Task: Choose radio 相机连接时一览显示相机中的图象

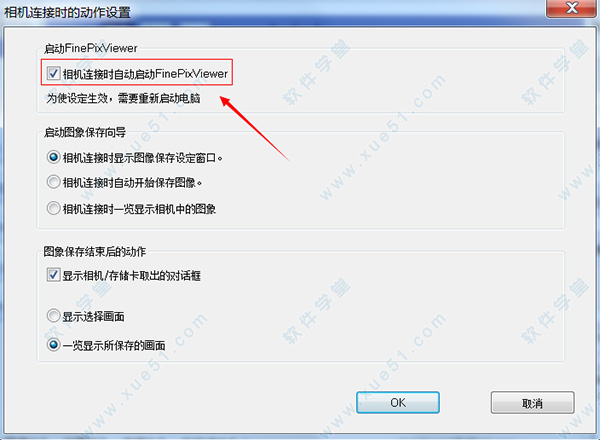Action: [x=53, y=208]
